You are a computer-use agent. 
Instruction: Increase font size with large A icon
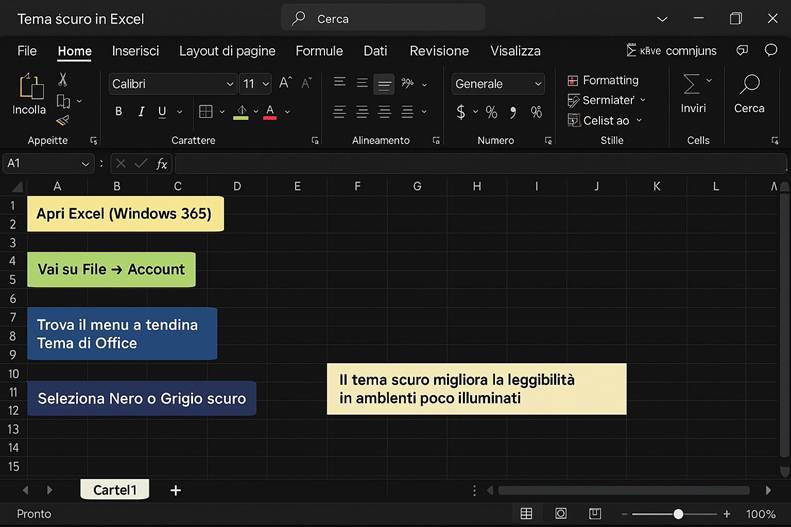coord(285,83)
